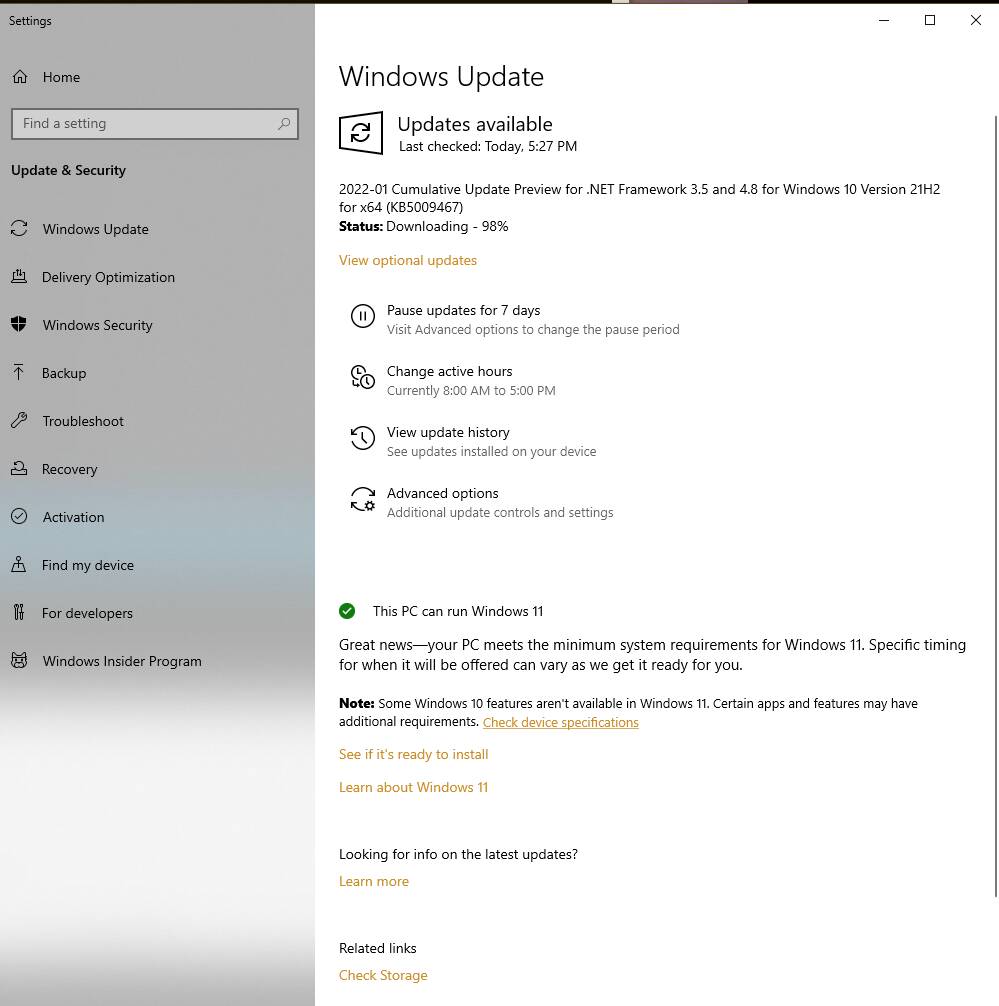Click the vertical scrollbar on the right
Viewport: 999px width, 1006px height.
pyautogui.click(x=994, y=500)
